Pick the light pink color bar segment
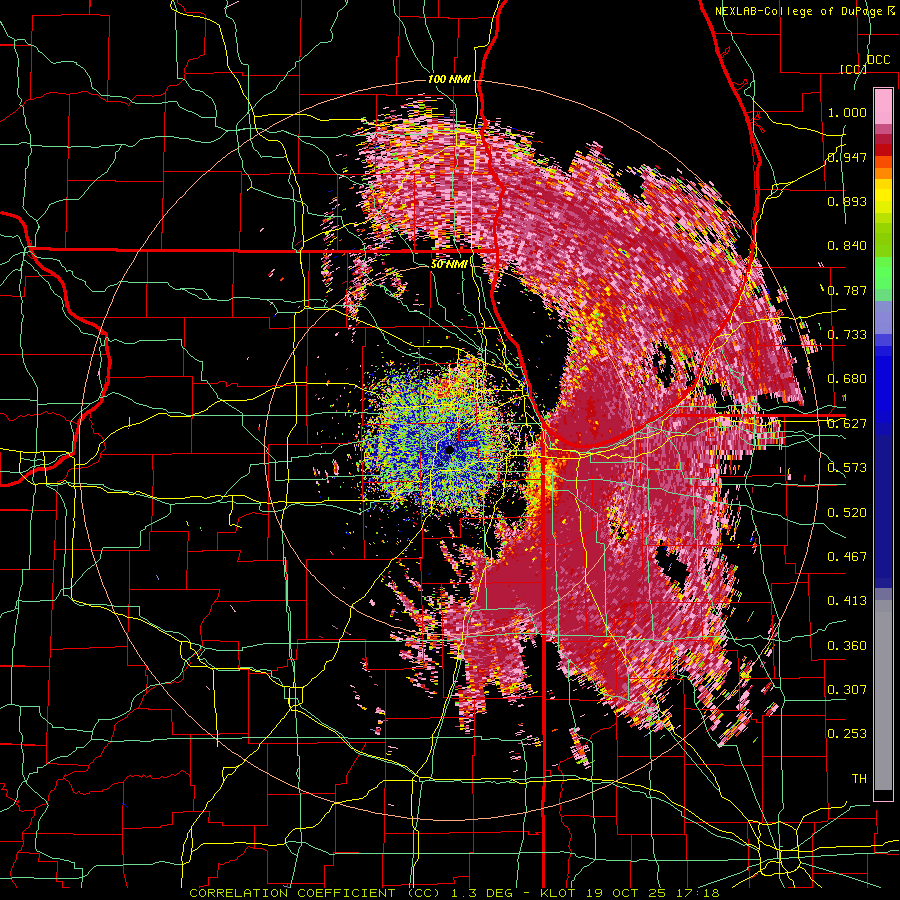 pos(883,106)
